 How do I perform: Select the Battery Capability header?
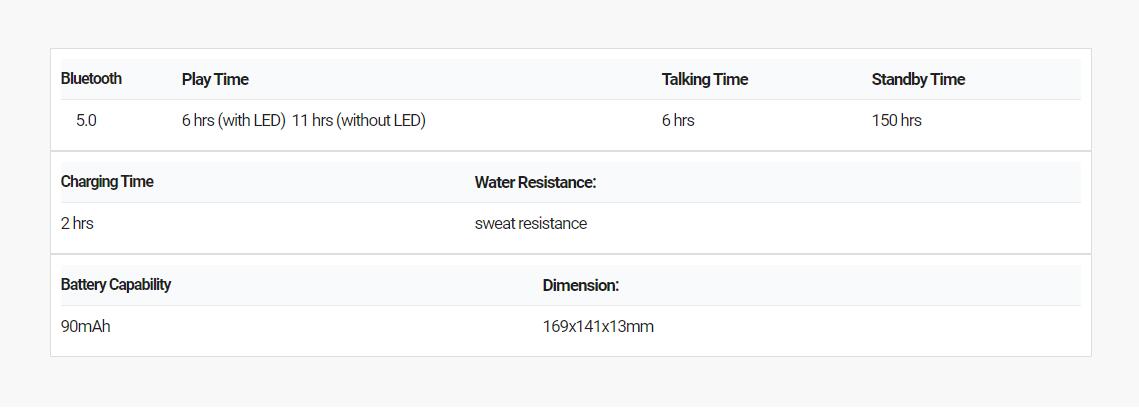coord(115,285)
